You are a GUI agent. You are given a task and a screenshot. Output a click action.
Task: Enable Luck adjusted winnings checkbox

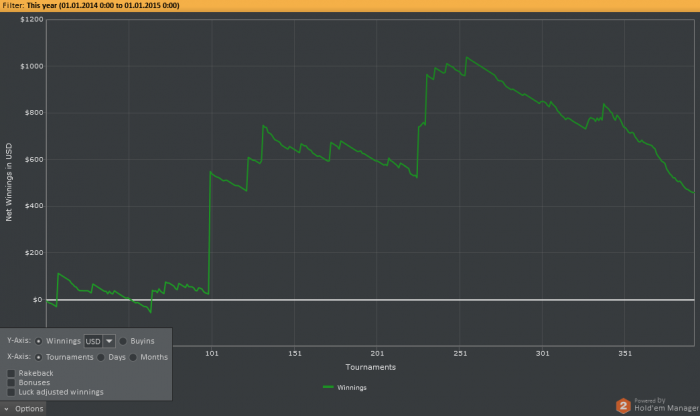(11, 392)
